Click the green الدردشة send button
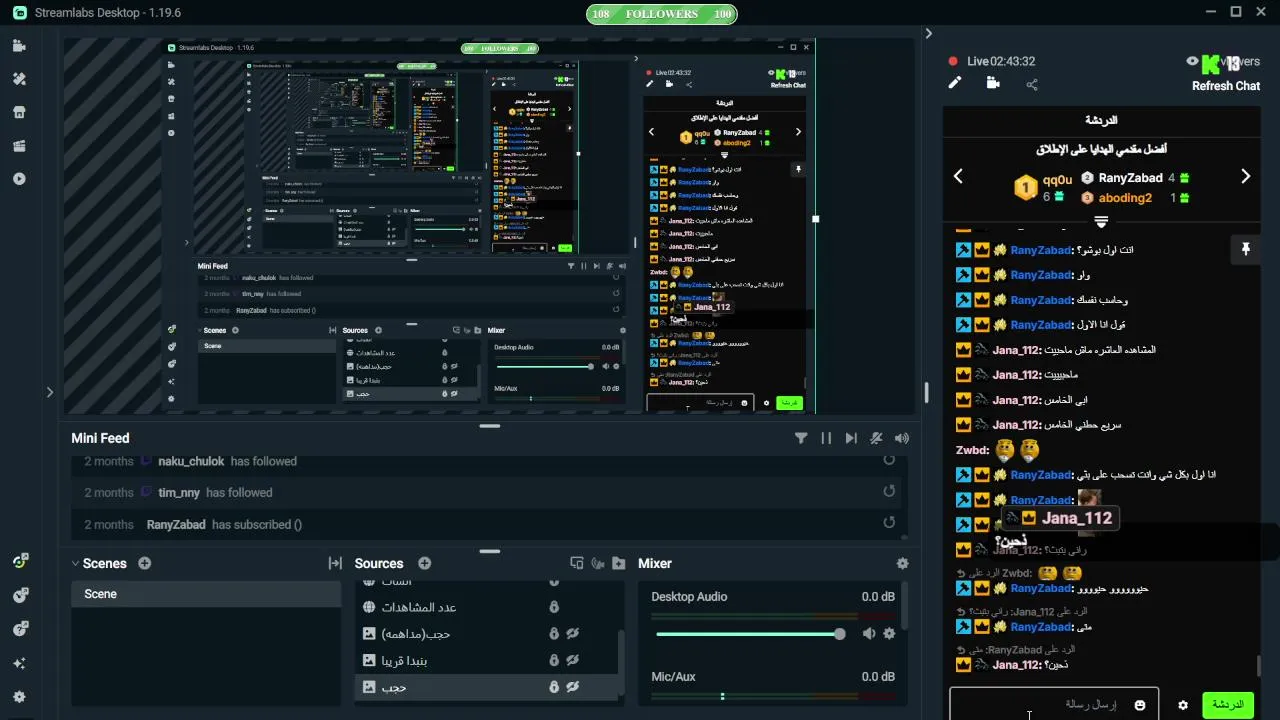The width and height of the screenshot is (1280, 720). pos(1227,705)
